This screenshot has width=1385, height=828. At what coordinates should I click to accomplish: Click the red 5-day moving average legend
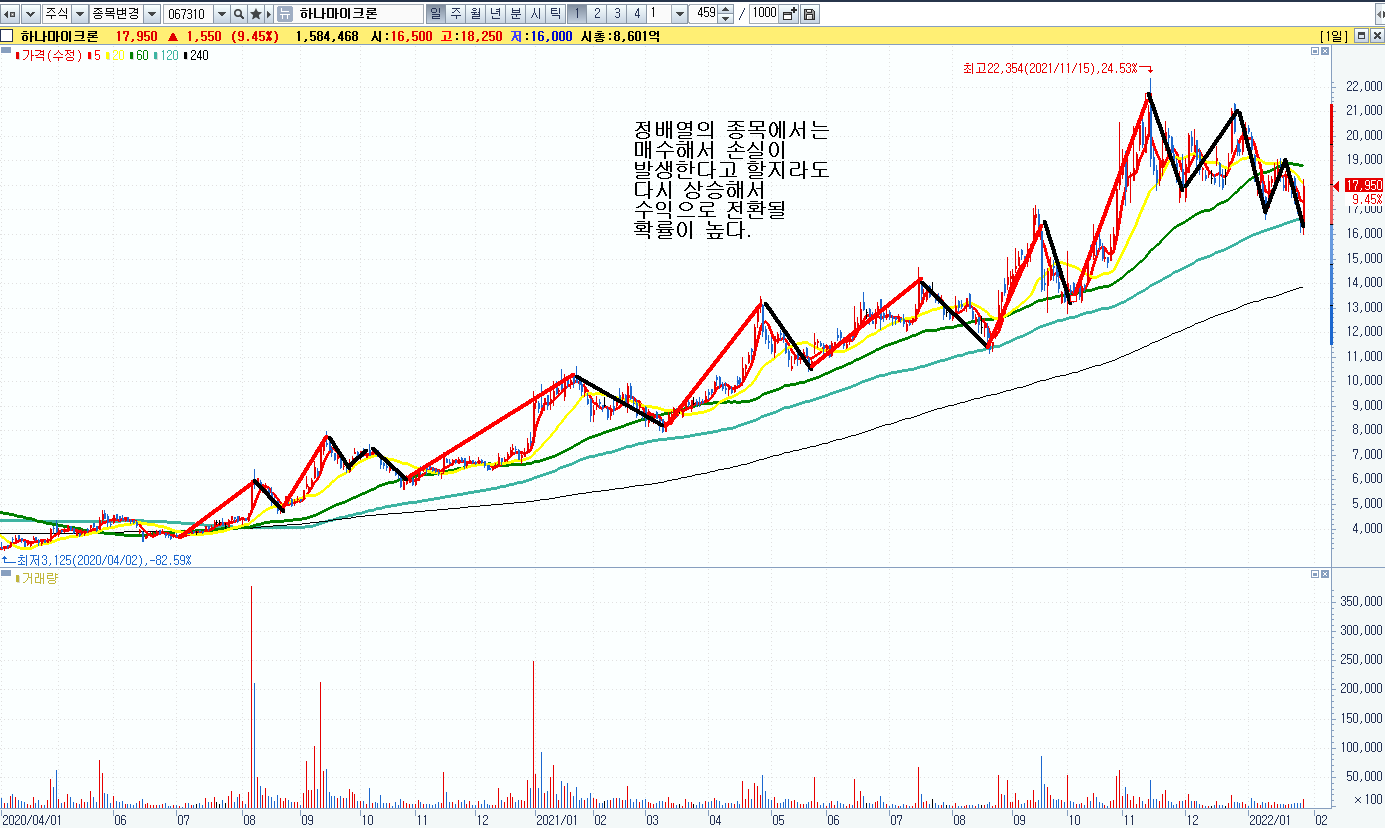coord(94,55)
